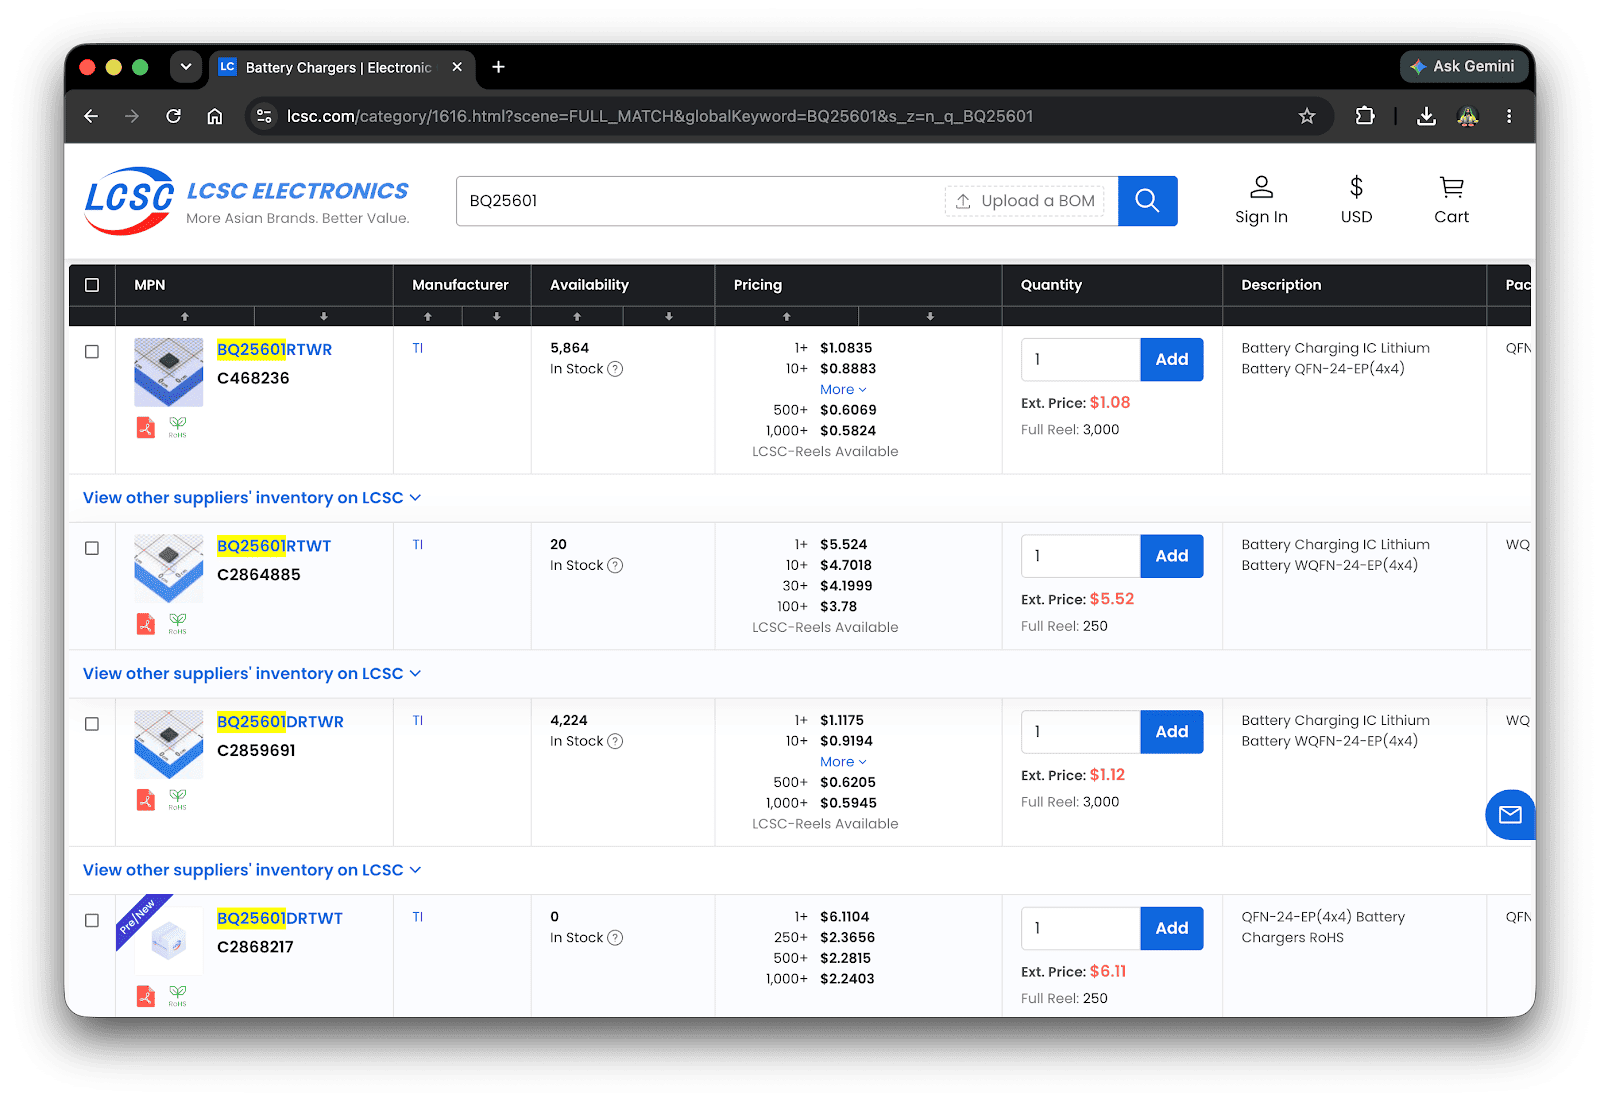The width and height of the screenshot is (1600, 1102).
Task: Select the BQ25601RTWR row checkbox
Action: (92, 352)
